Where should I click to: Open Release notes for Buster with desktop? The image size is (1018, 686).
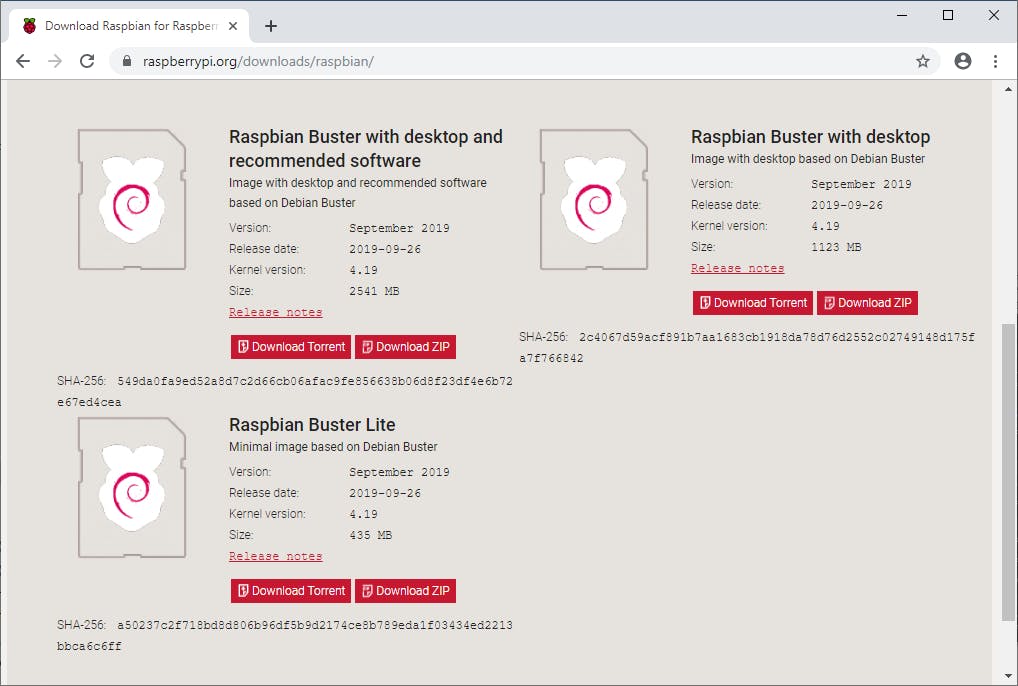(x=738, y=268)
